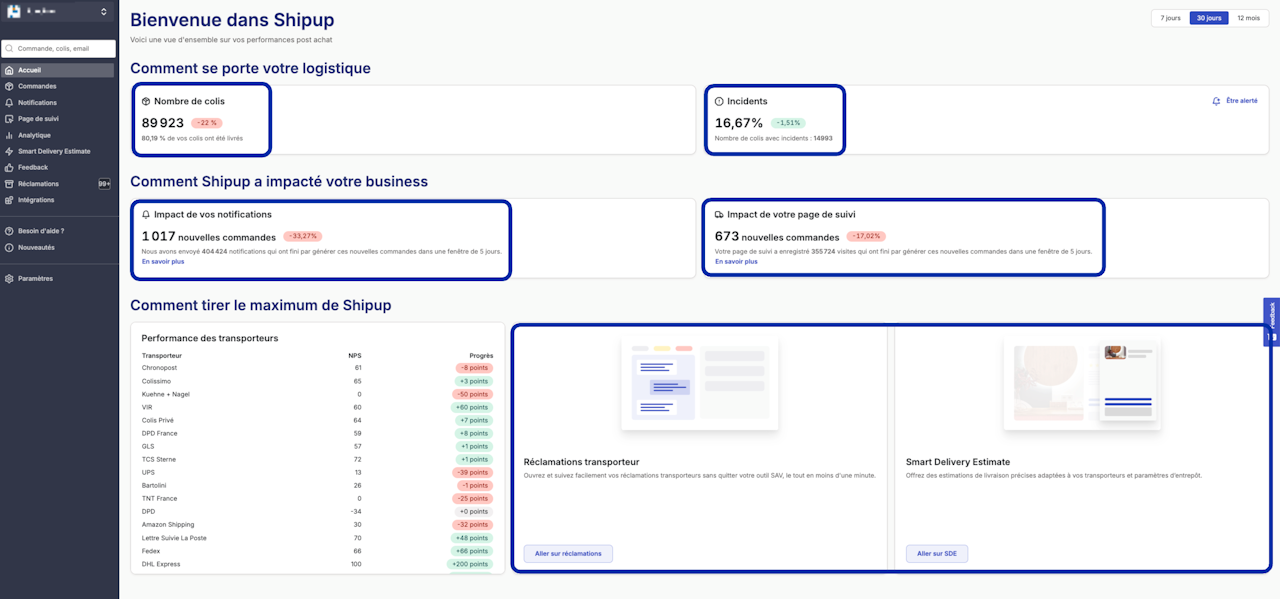
Task: Click the Réclamations archive icon in sidebar
Action: [x=9, y=184]
